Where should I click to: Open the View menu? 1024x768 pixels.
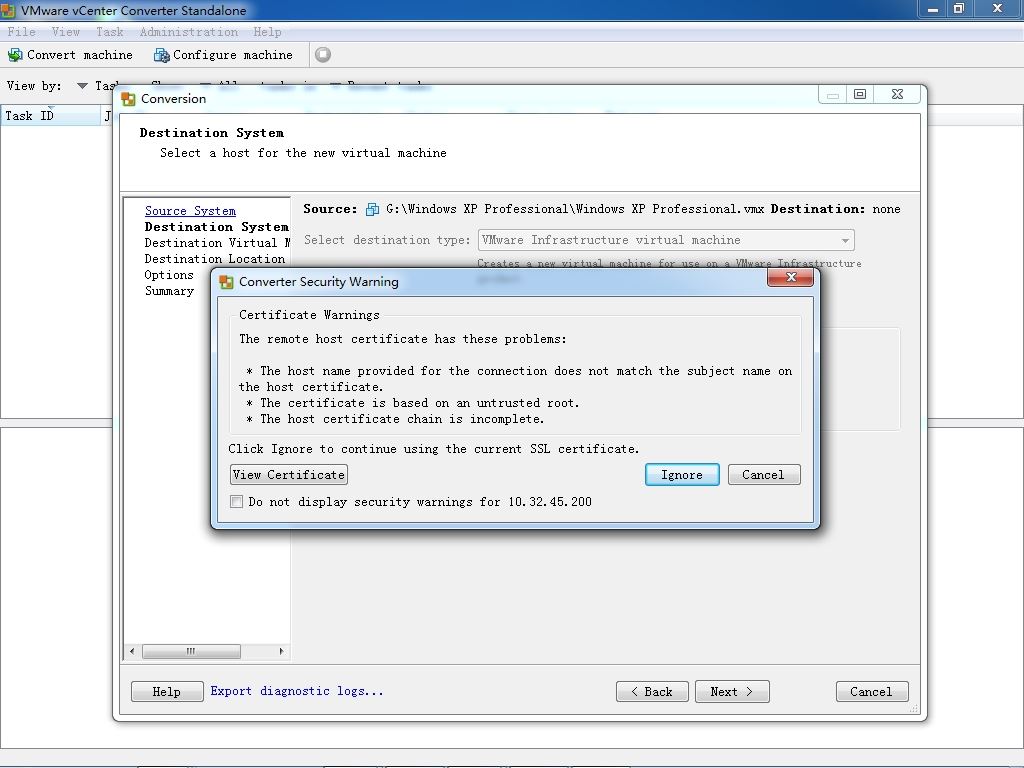point(65,32)
